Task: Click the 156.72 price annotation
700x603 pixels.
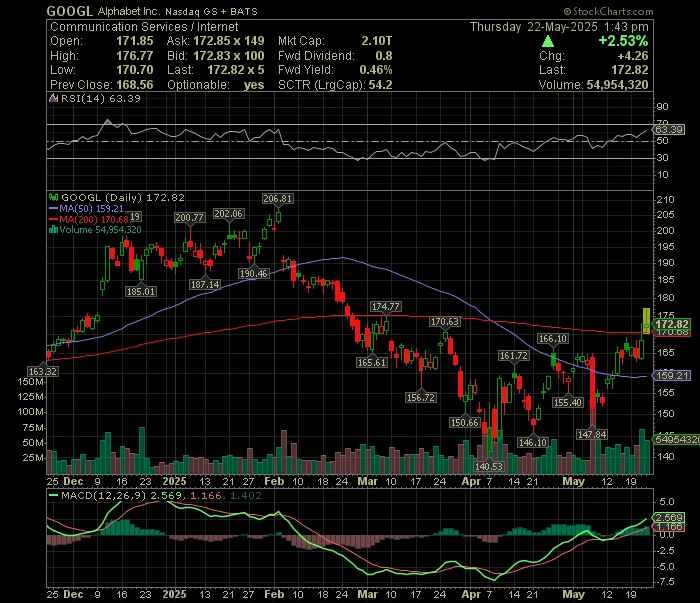Action: pyautogui.click(x=421, y=397)
